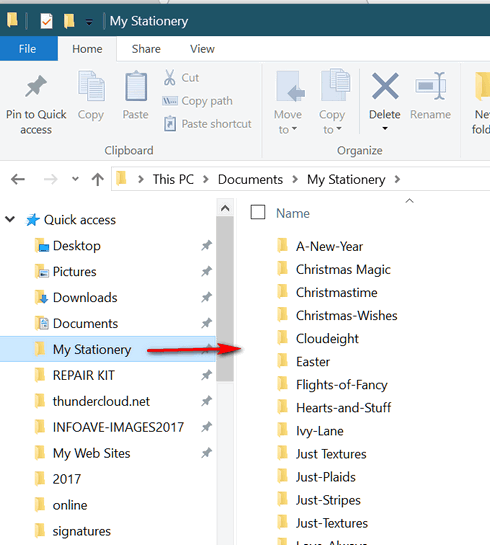The image size is (490, 545).
Task: Tick the select-all checkbox near Name
Action: click(258, 212)
